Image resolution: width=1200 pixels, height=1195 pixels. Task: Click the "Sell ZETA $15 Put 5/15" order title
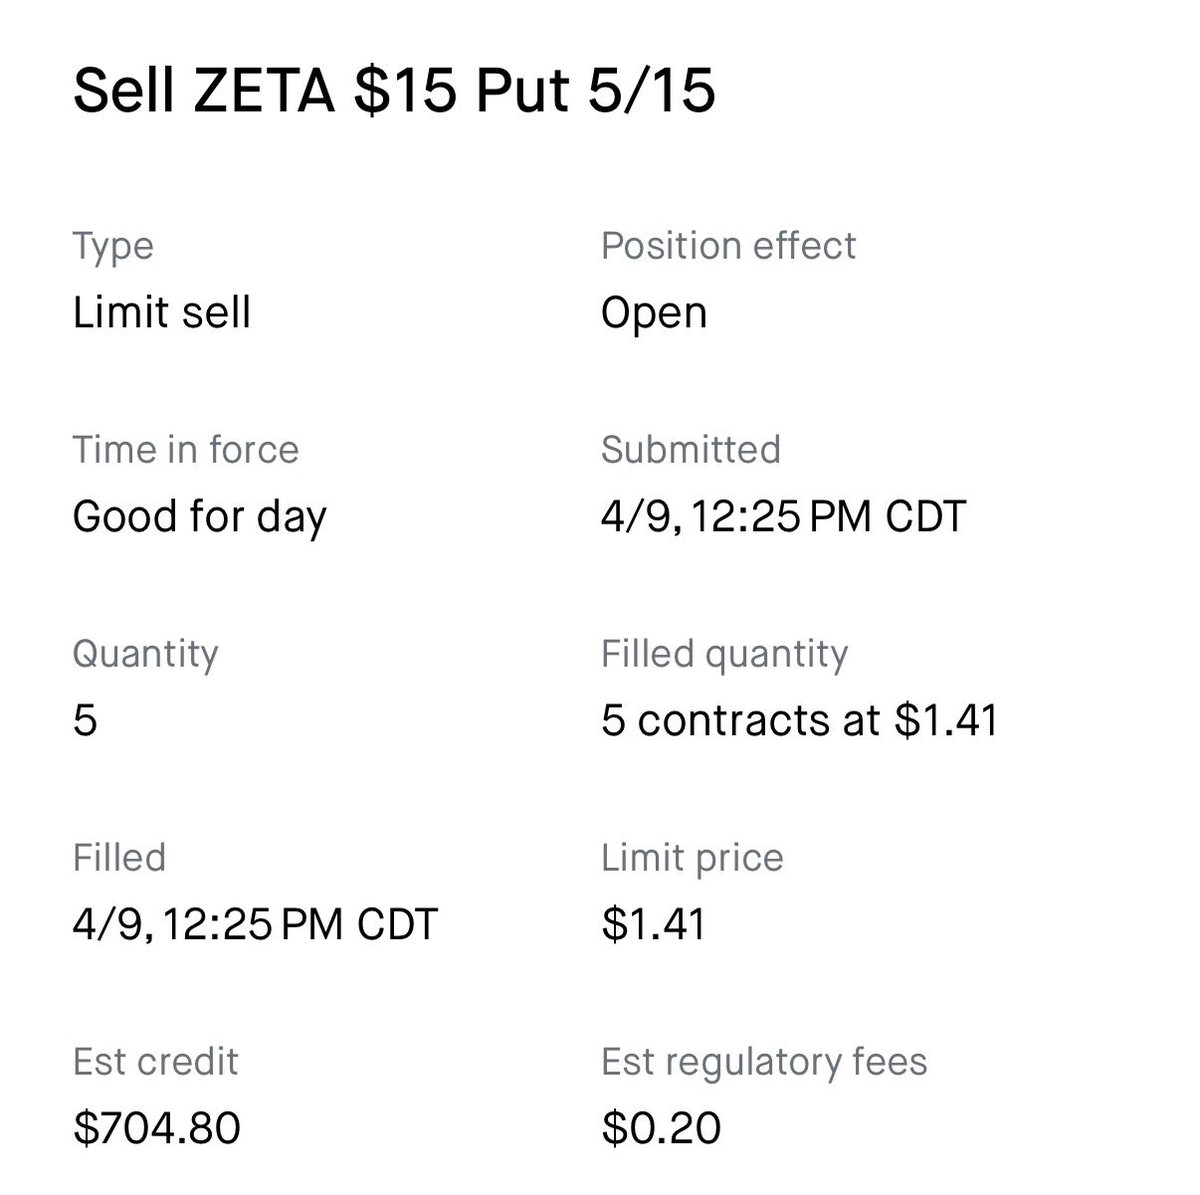pyautogui.click(x=394, y=92)
